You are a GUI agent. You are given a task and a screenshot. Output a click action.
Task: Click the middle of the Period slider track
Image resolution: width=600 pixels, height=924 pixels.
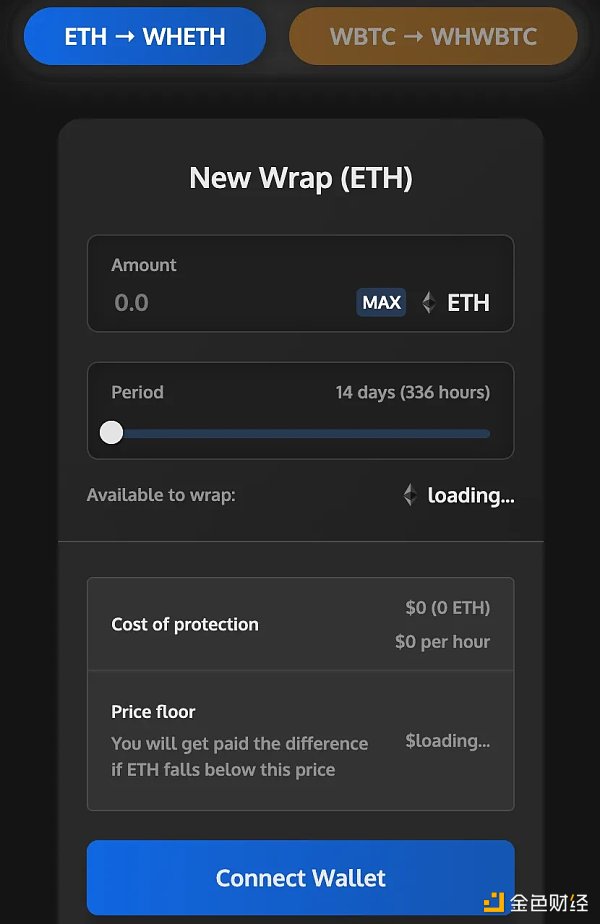(x=300, y=433)
